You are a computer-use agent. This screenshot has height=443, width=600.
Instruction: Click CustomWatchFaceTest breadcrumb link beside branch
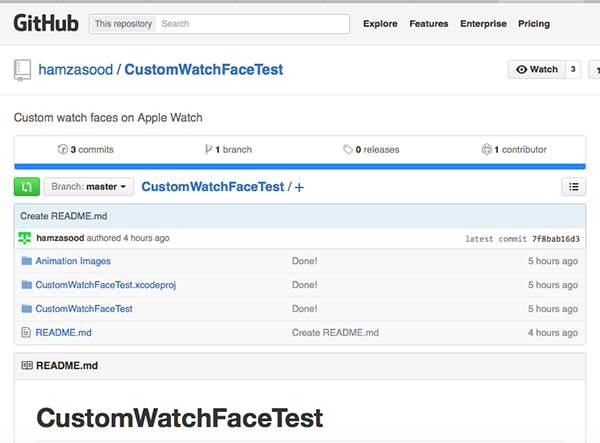point(213,187)
